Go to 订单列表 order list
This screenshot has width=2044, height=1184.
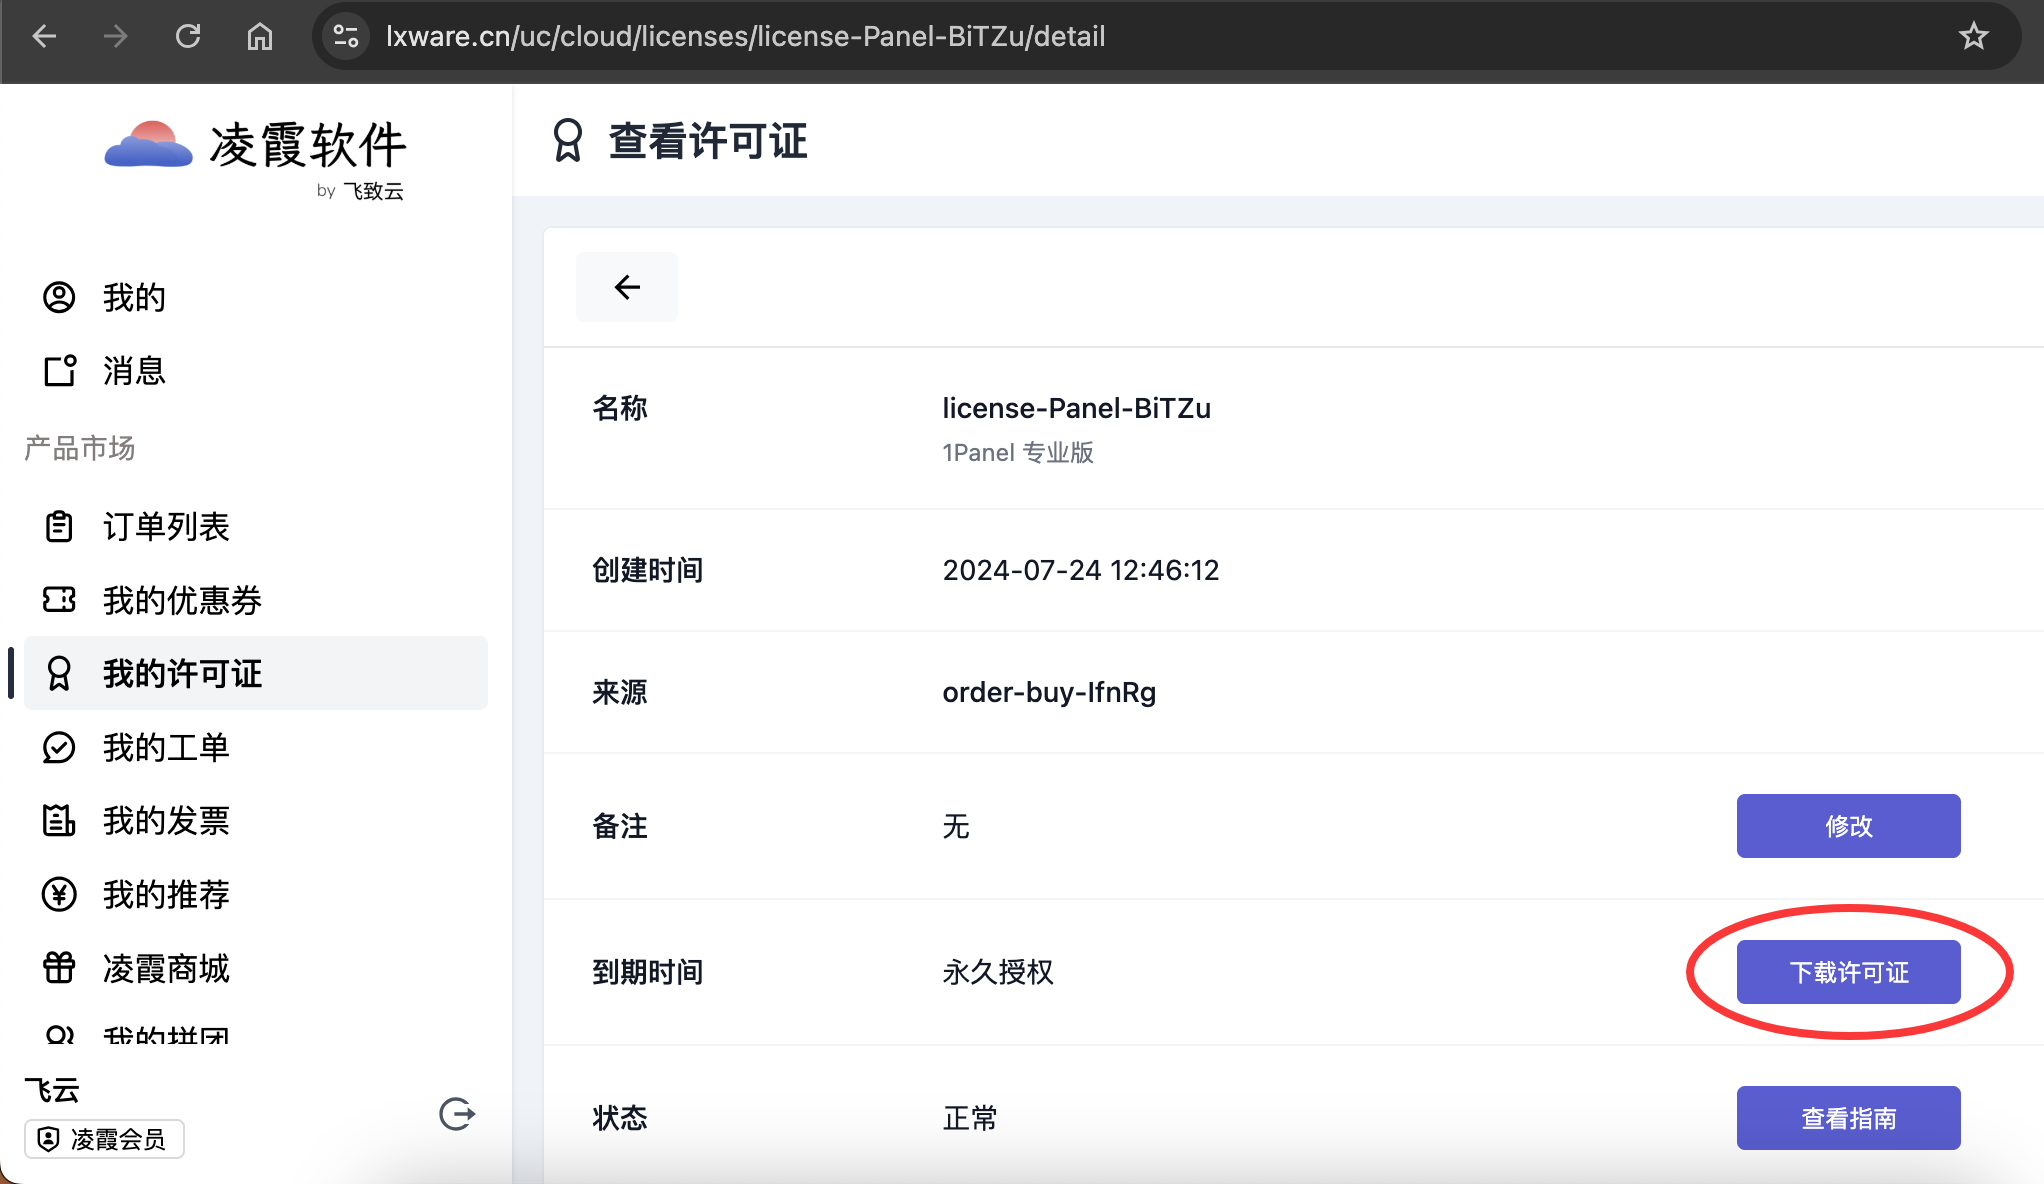coord(166,526)
